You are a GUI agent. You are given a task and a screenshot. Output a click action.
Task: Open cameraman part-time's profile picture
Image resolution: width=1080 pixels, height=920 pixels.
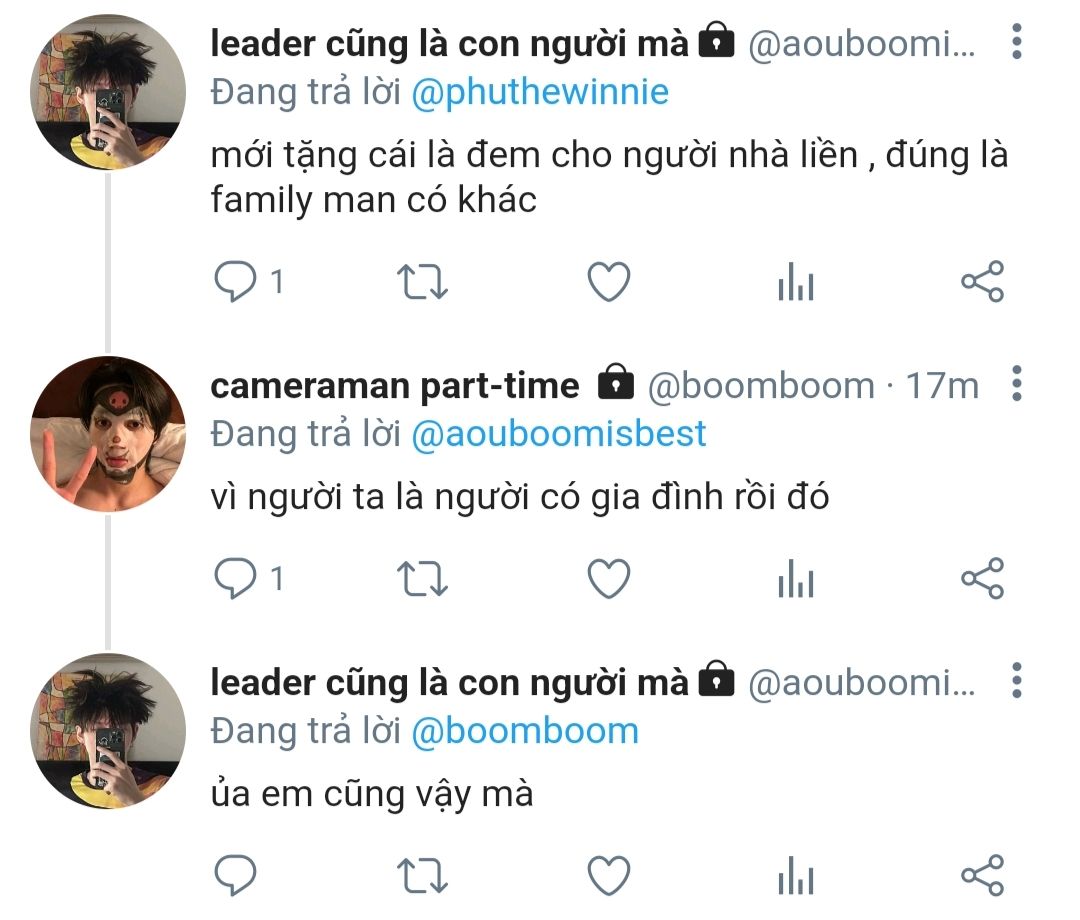(x=108, y=434)
